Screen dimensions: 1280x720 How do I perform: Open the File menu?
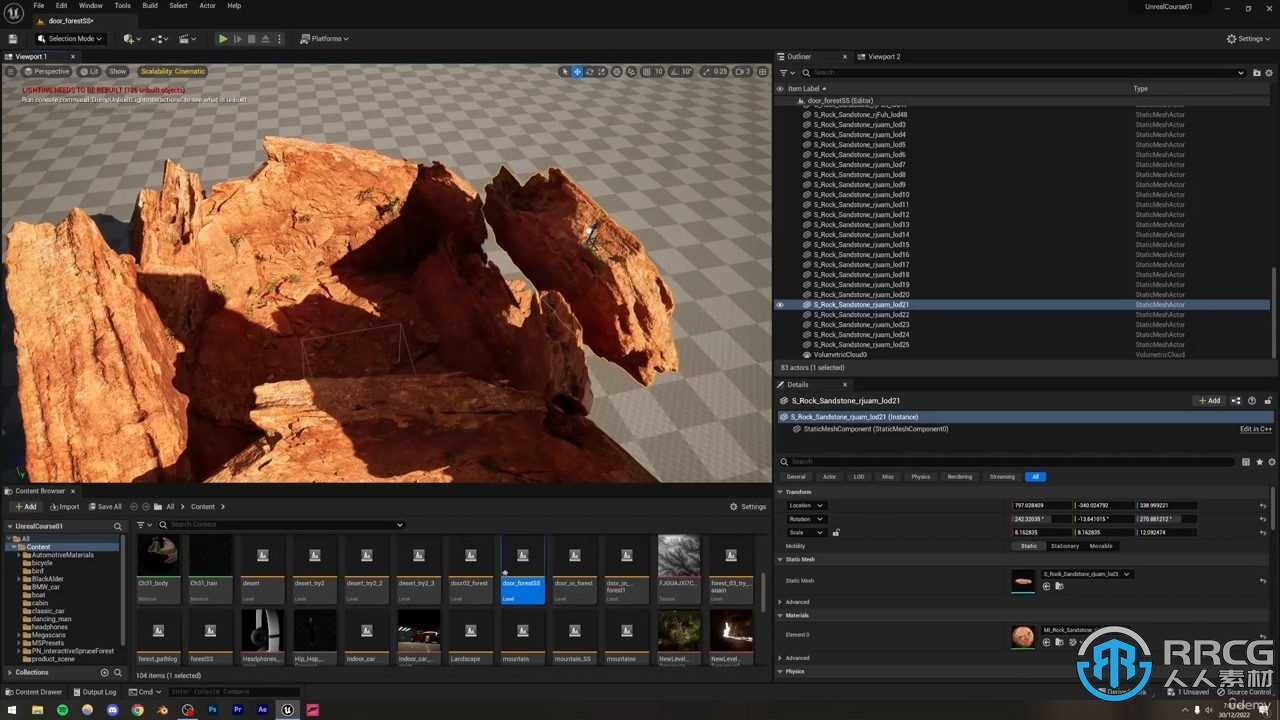[38, 5]
